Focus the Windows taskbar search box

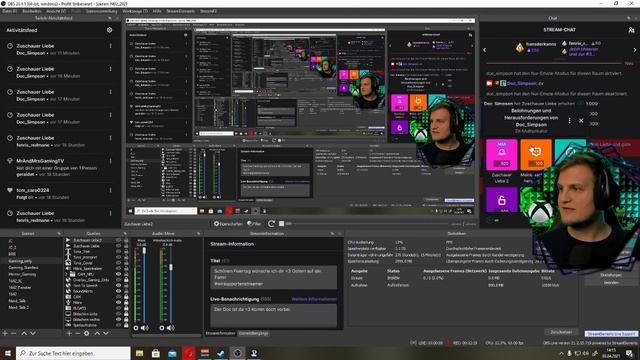73,353
